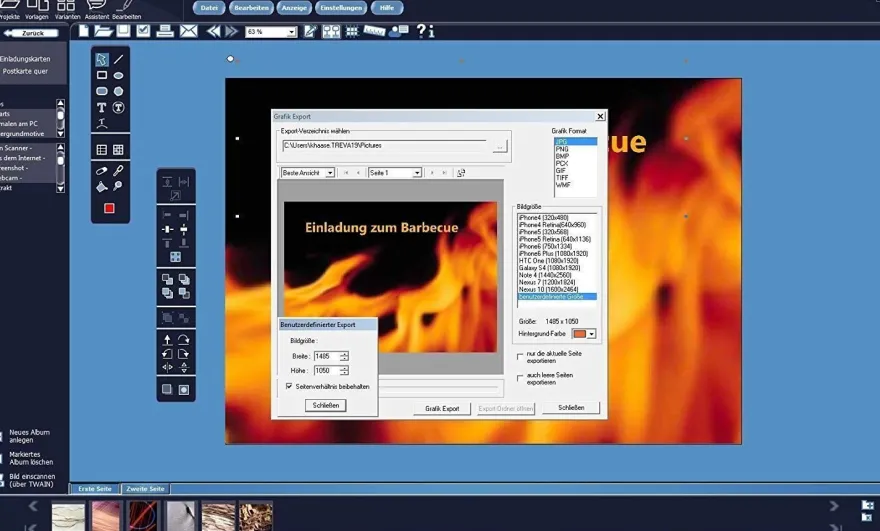Switch to 'Zweite Seite' tab
This screenshot has width=880, height=531.
point(145,489)
